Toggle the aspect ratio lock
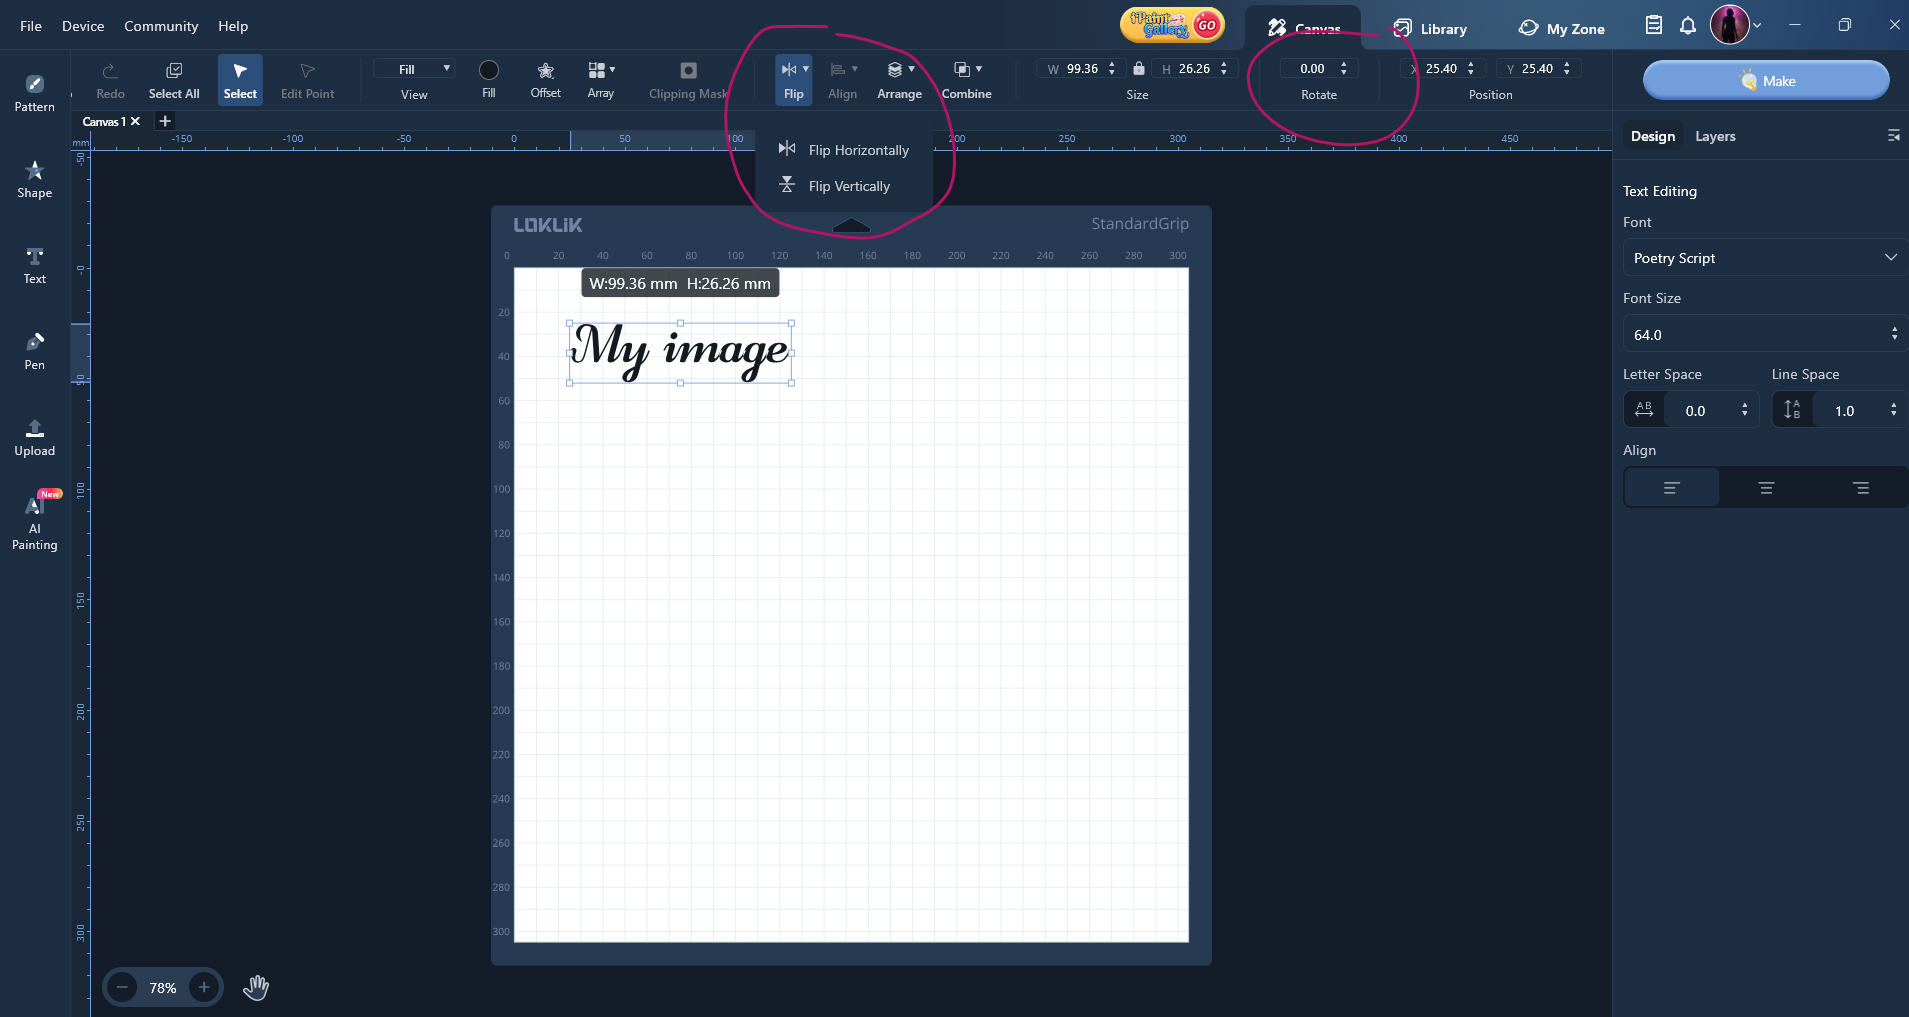Image resolution: width=1909 pixels, height=1017 pixels. click(1138, 69)
